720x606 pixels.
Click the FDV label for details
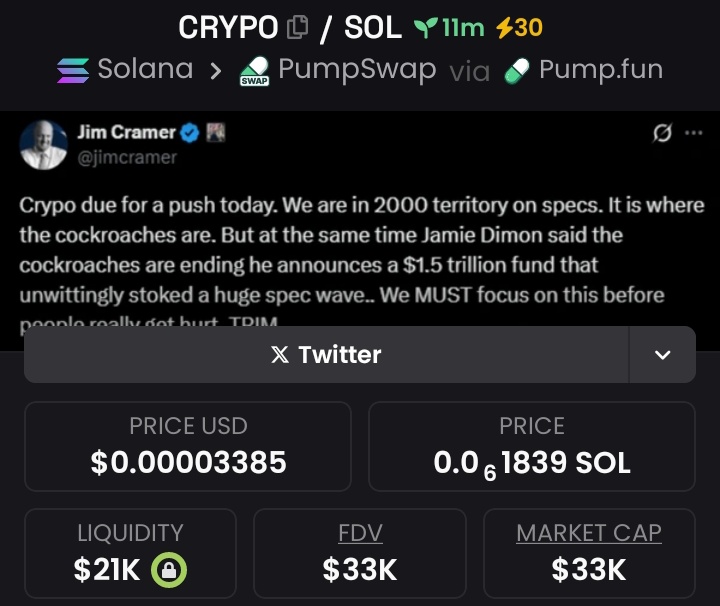(360, 533)
